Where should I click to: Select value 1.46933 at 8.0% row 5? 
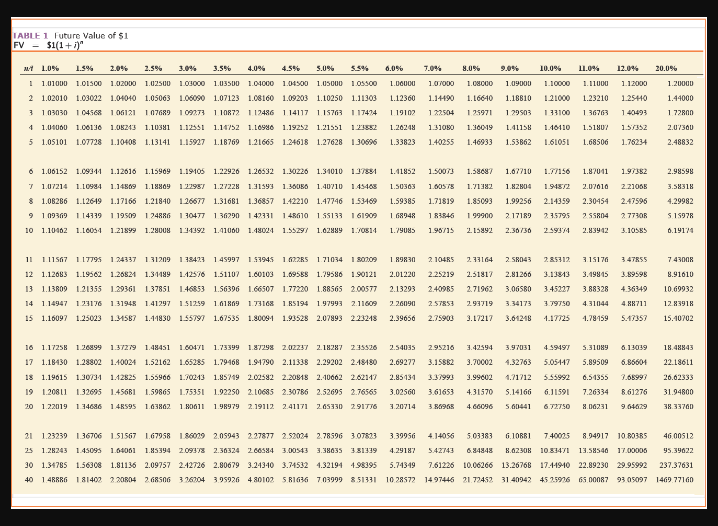tap(480, 142)
